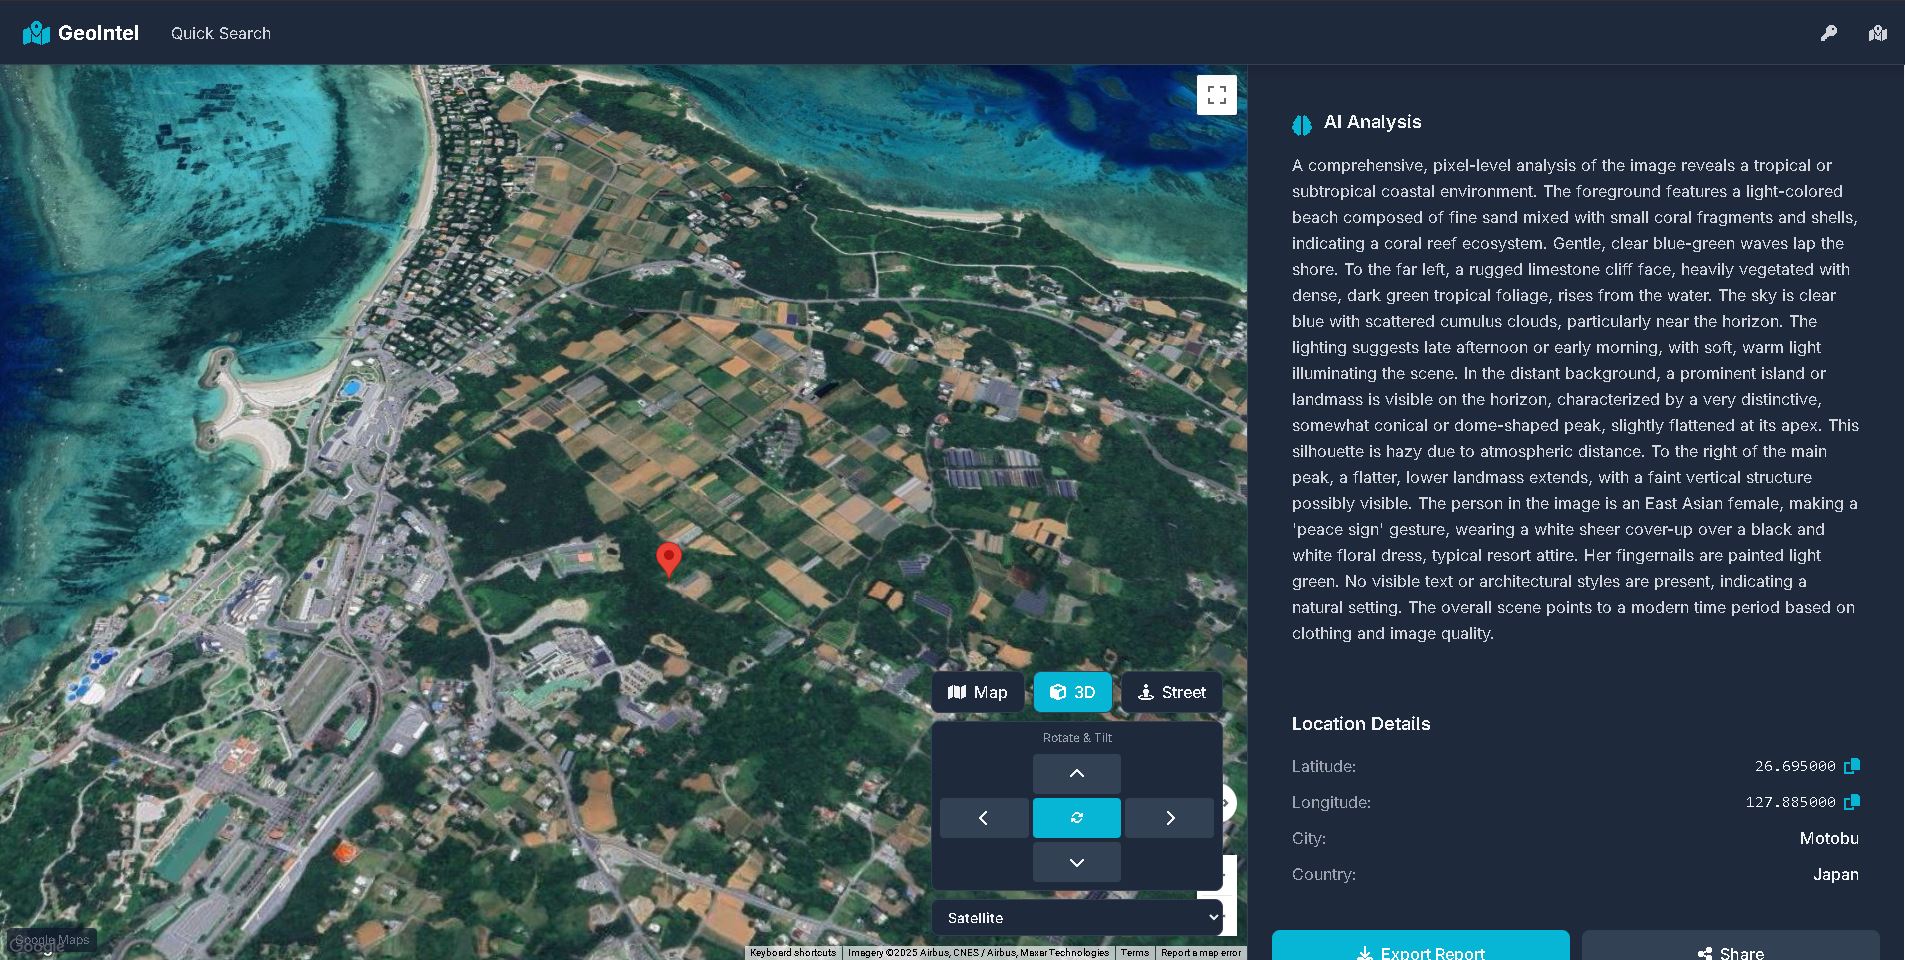Click the Terms link at the bottom
Image resolution: width=1905 pixels, height=960 pixels.
pos(1134,953)
